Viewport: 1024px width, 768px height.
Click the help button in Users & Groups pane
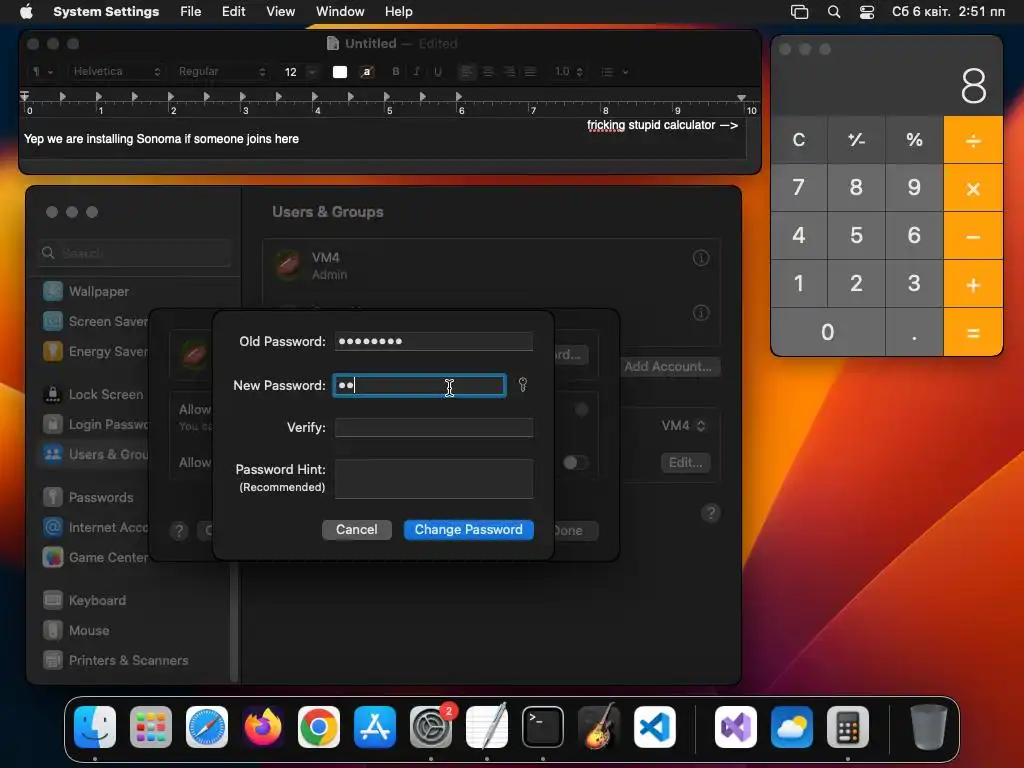click(711, 513)
